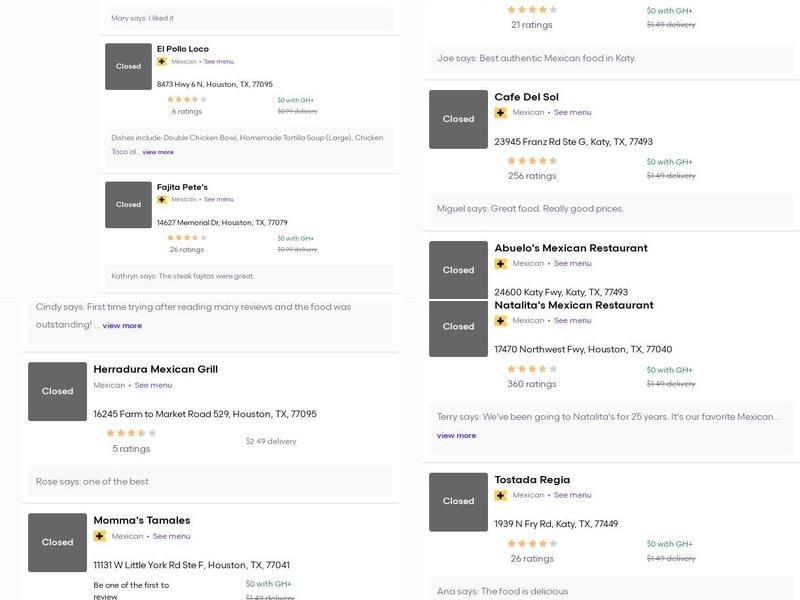Screen dimensions: 800x600
Task: Click the star rating for Herradura Mexican Grill
Action: (131, 433)
